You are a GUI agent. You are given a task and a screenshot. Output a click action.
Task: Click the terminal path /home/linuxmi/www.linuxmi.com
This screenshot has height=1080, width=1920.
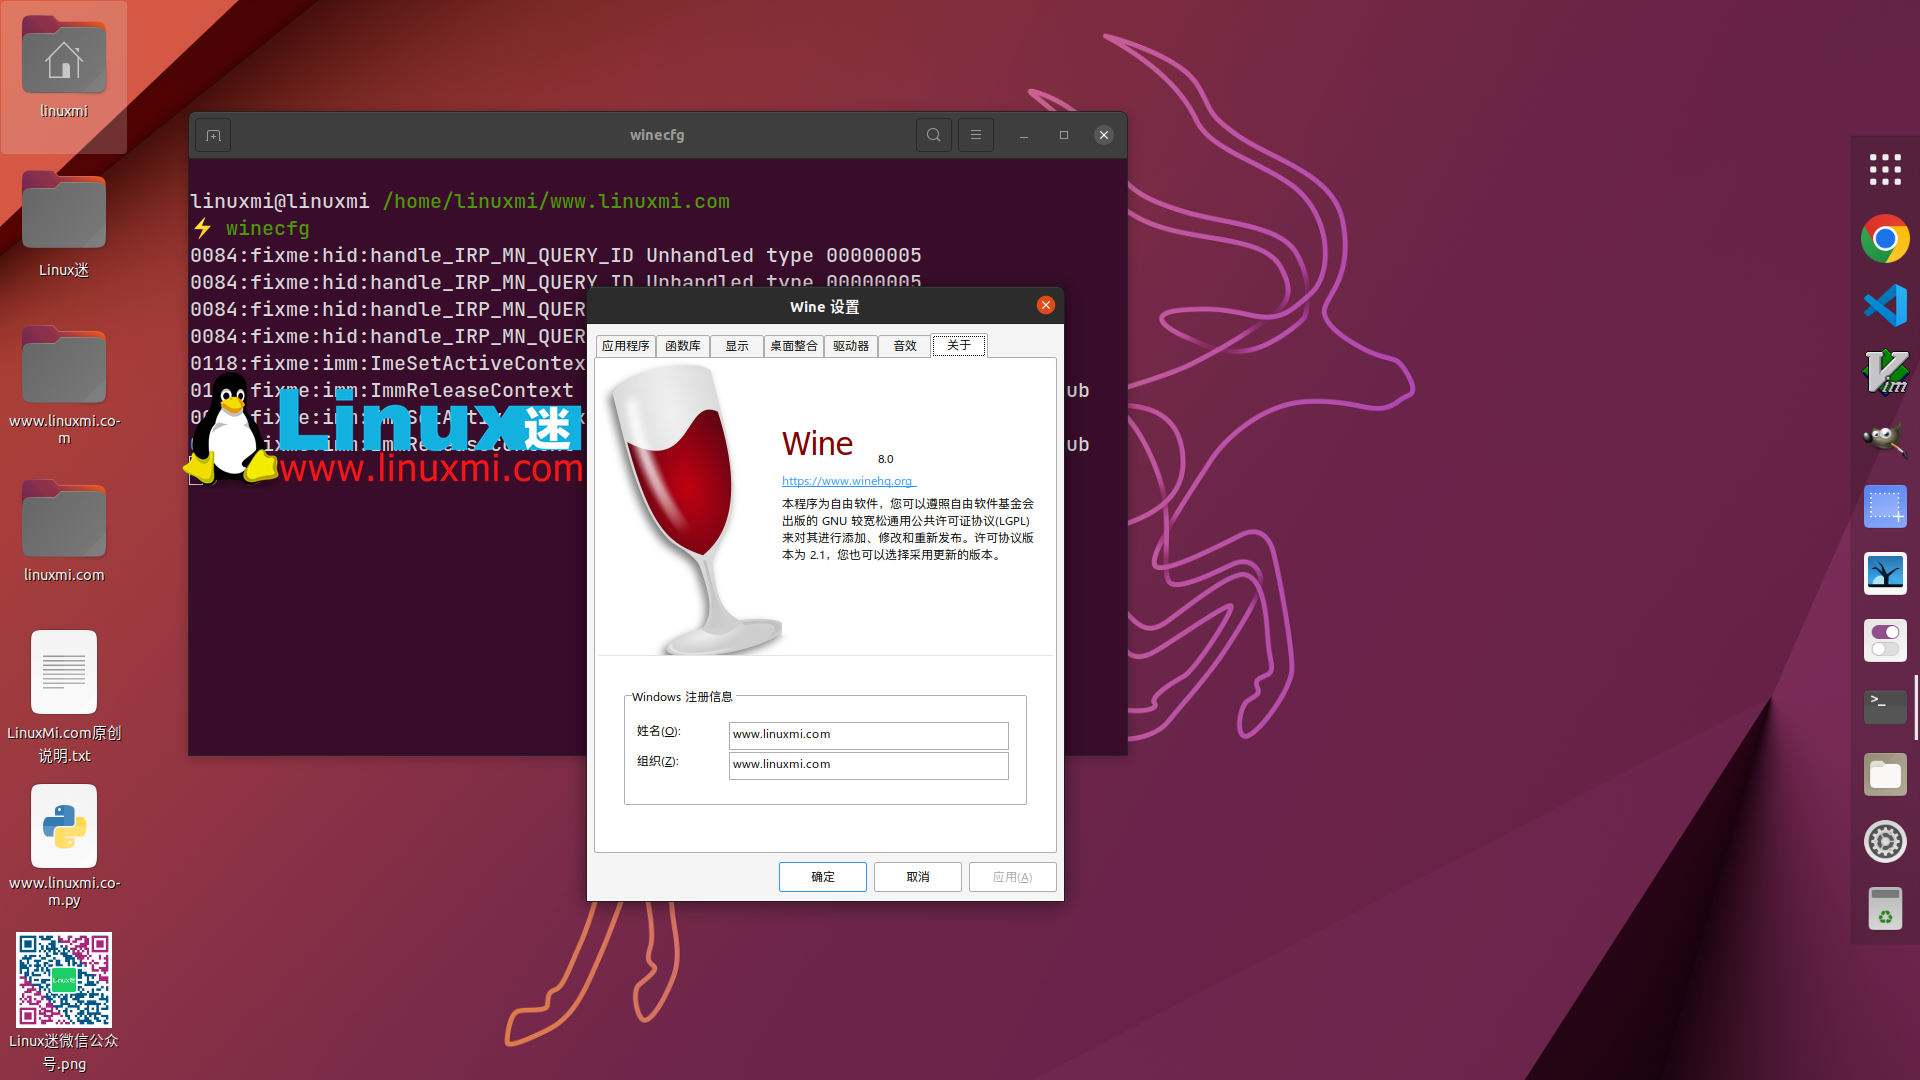click(556, 201)
